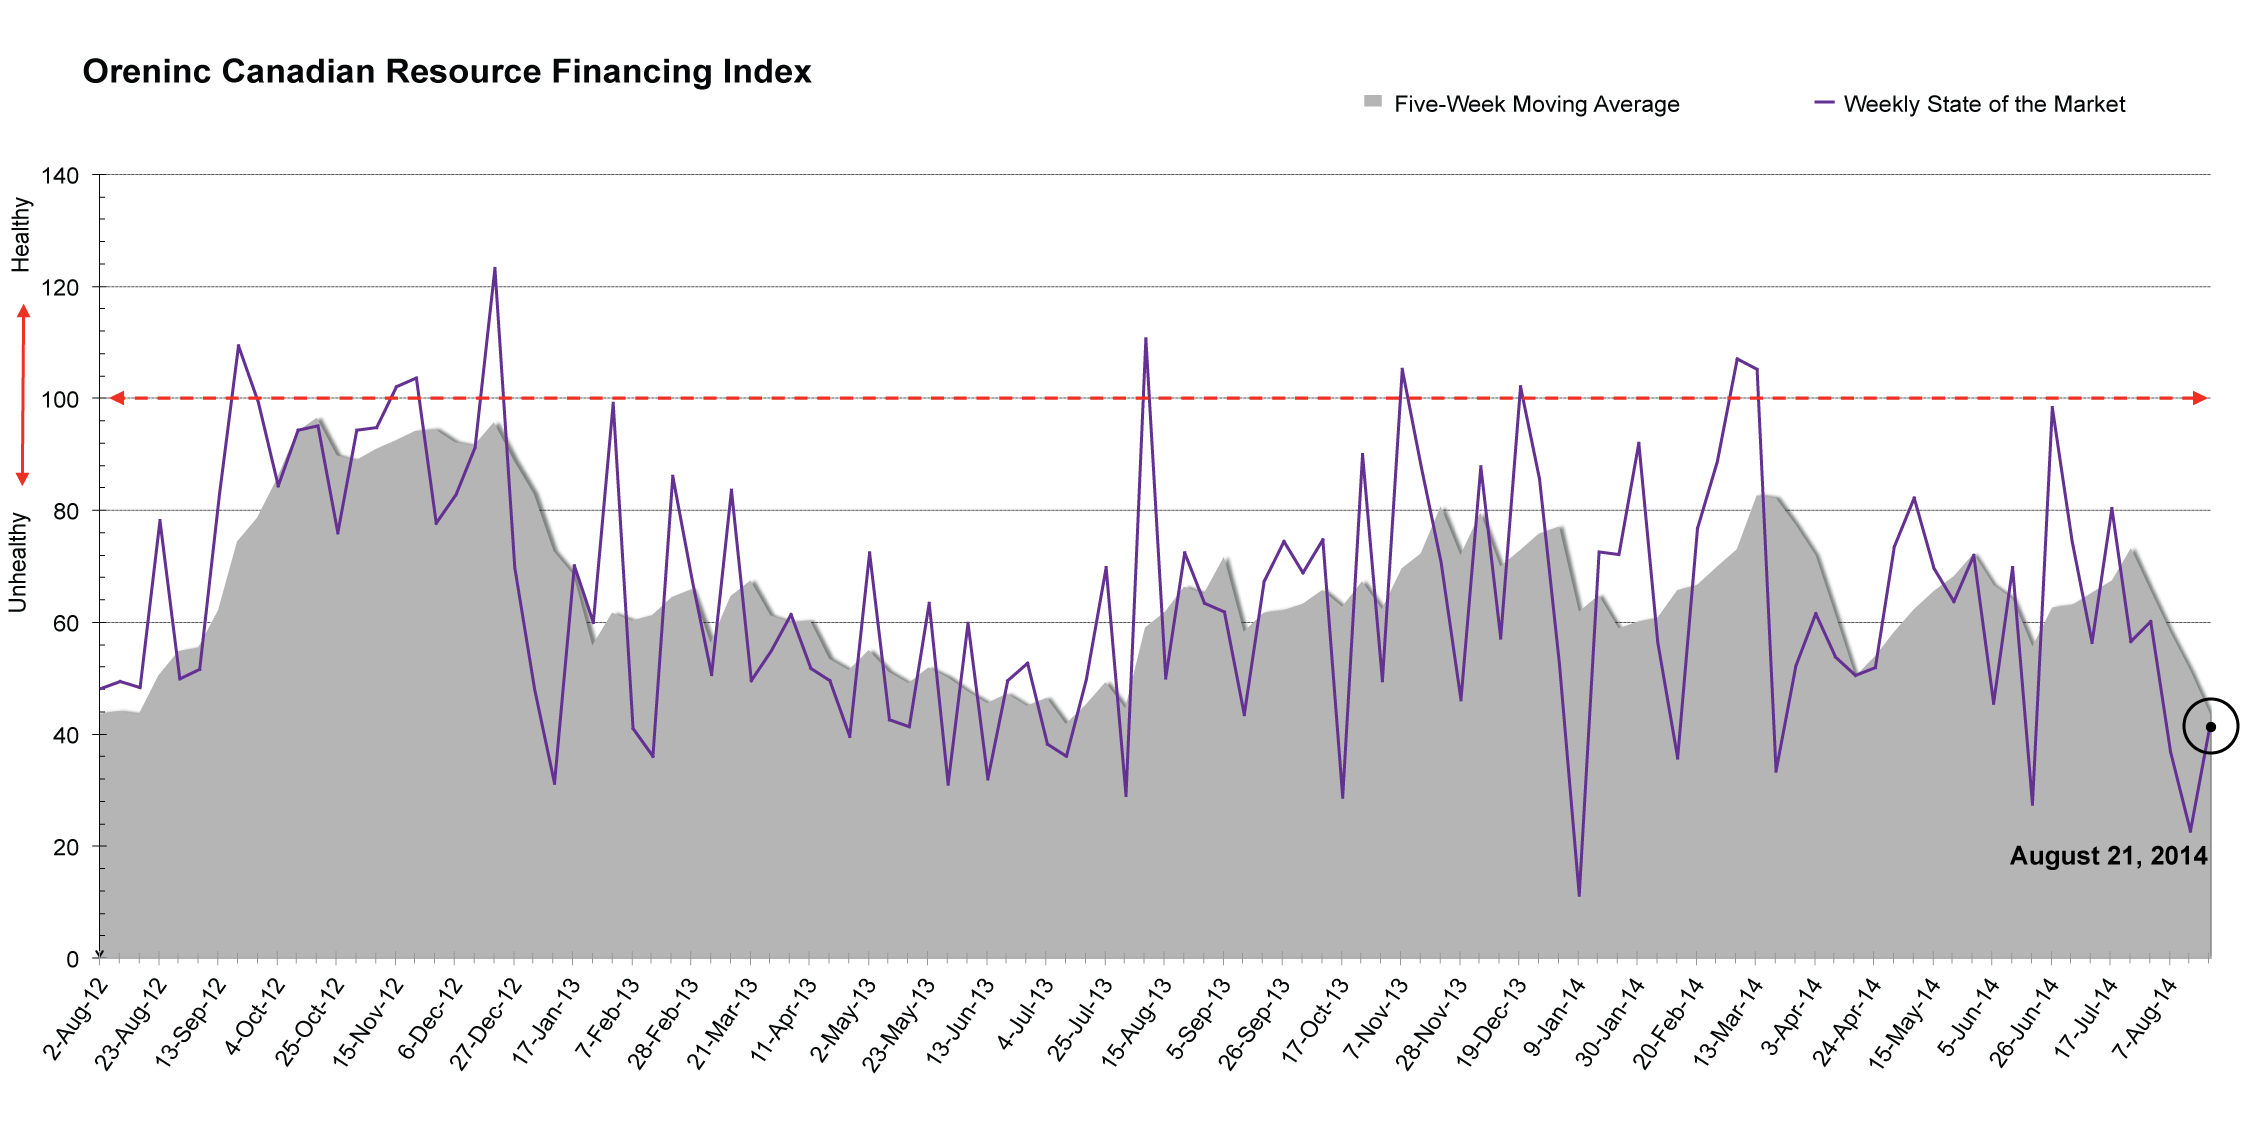Click the 13-Jun-13 date label

coord(960,1022)
